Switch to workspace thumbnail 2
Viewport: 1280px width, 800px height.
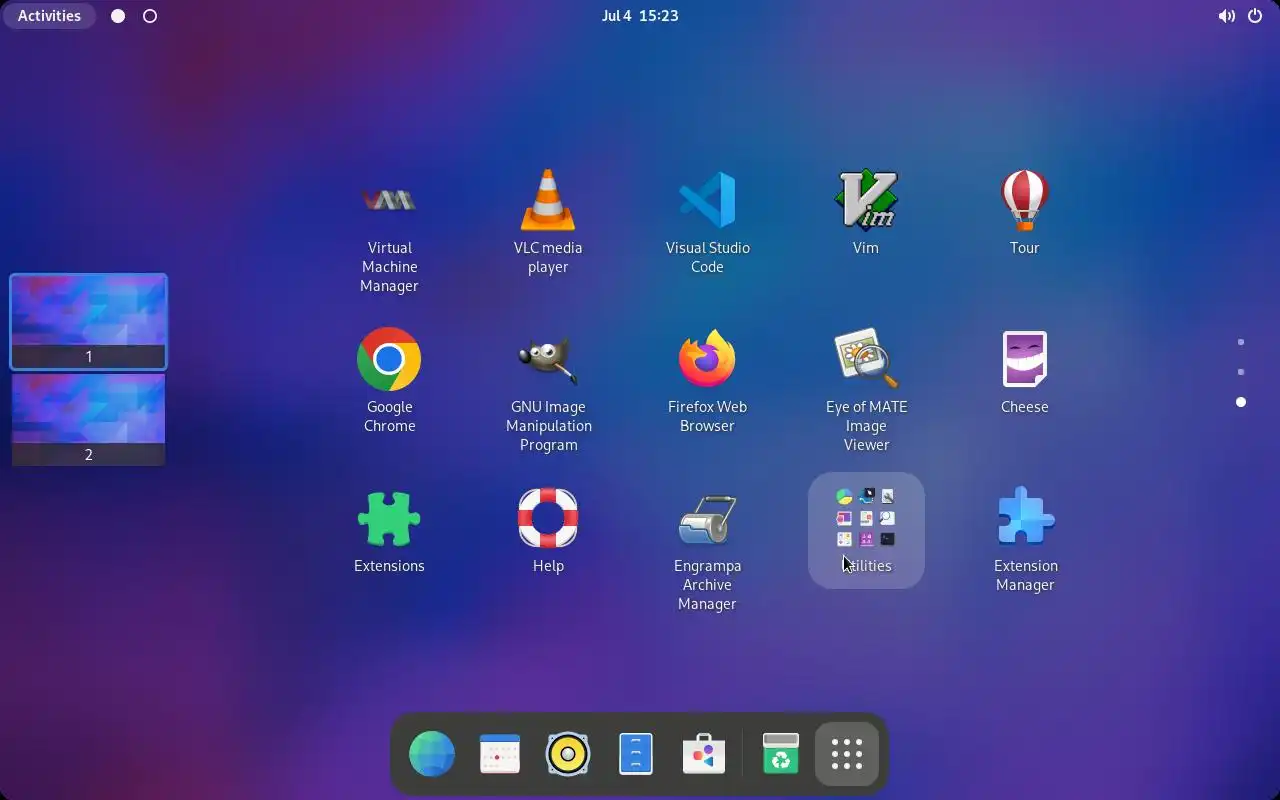coord(89,420)
